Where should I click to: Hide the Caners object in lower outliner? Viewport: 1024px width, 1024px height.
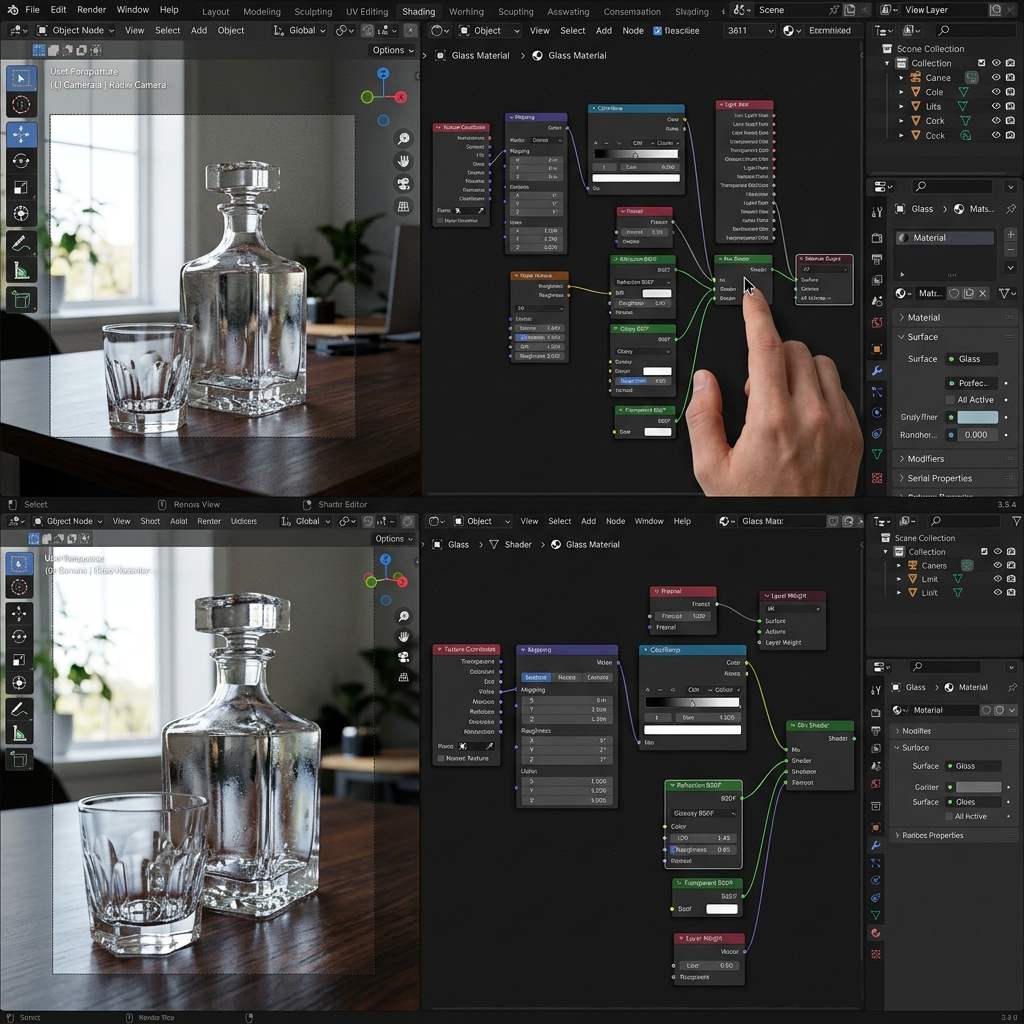tap(997, 566)
